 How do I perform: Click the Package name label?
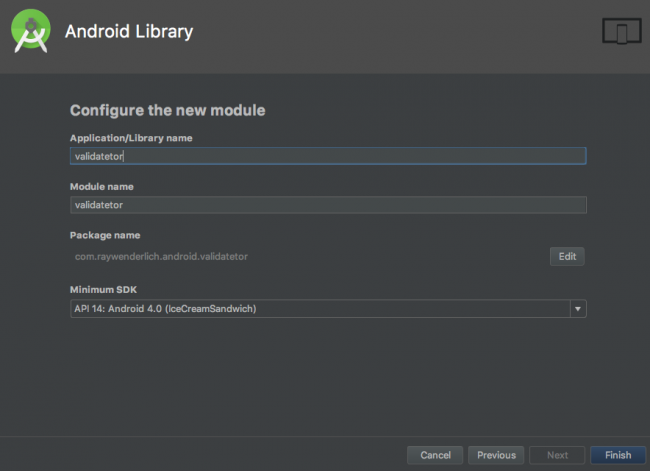pos(105,235)
